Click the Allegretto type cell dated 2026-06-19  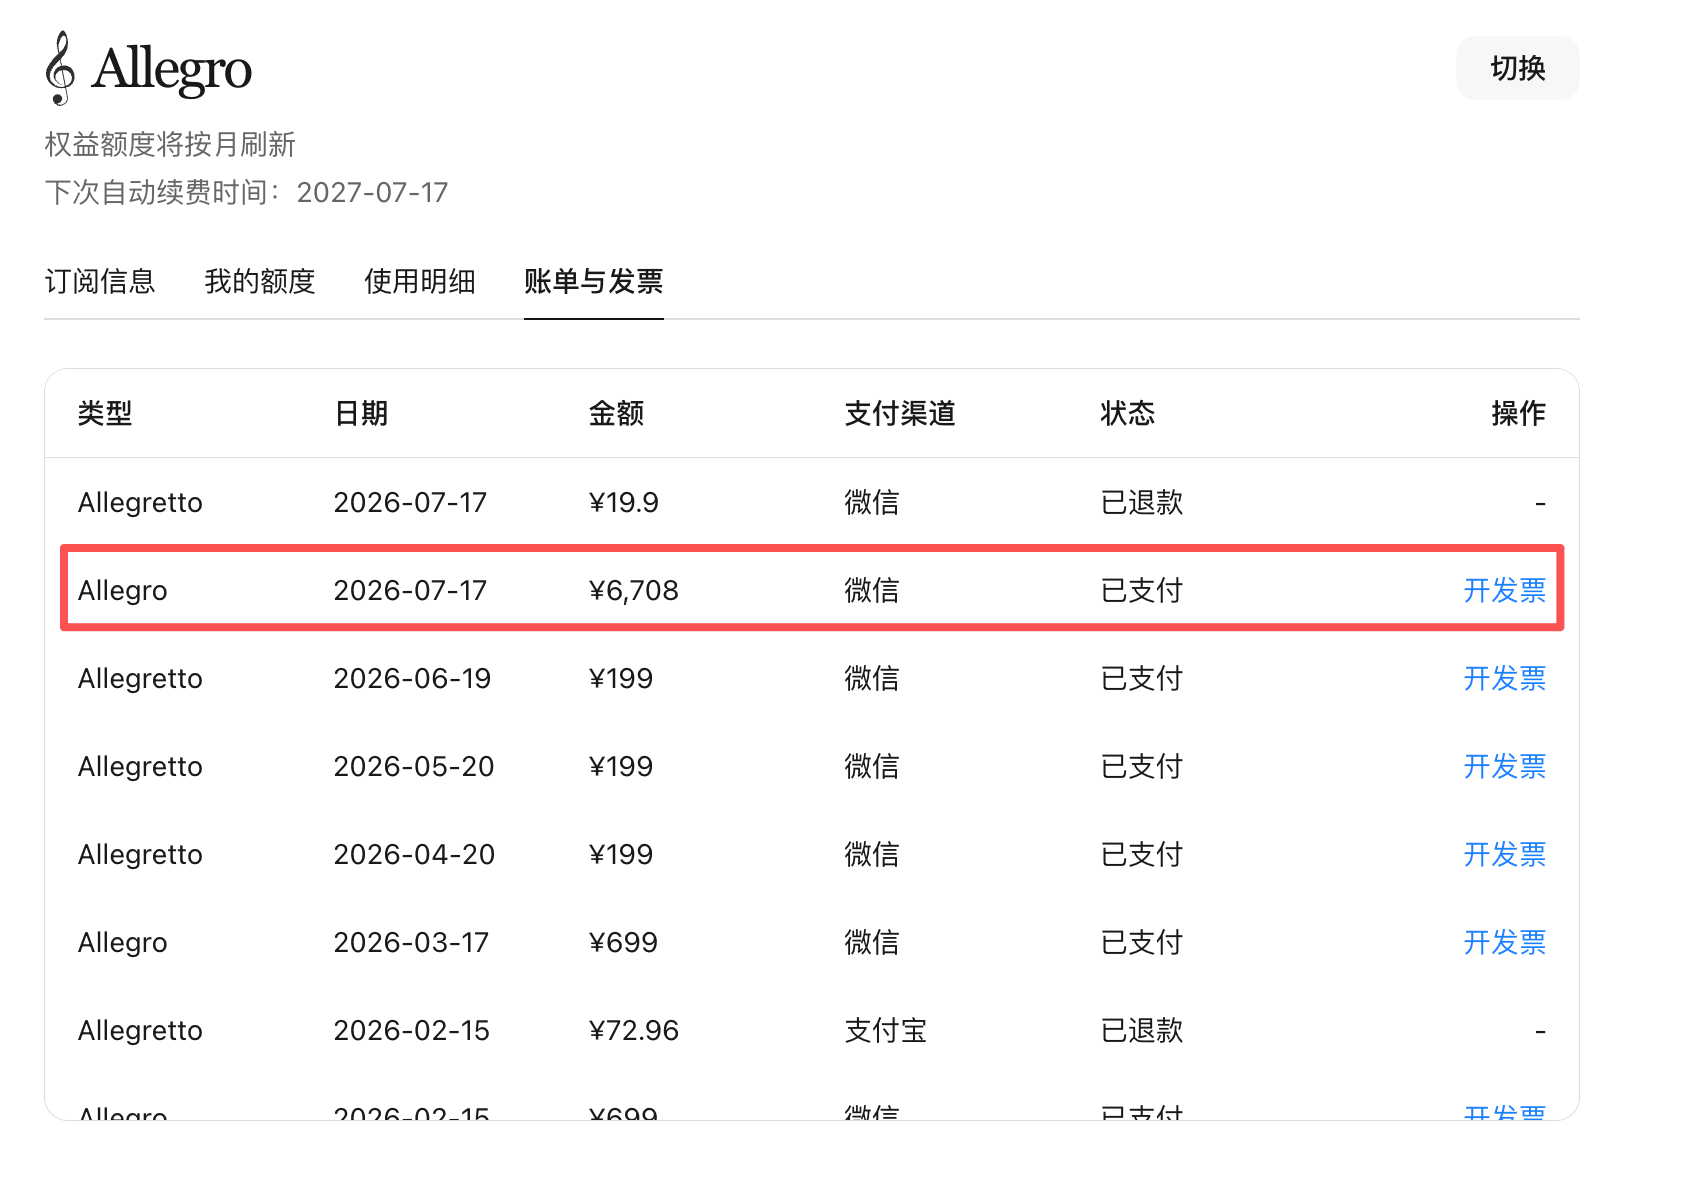[x=140, y=678]
